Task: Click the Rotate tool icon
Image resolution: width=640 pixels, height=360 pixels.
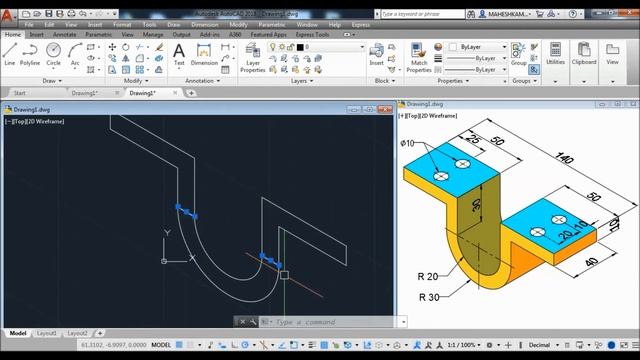Action: click(126, 47)
